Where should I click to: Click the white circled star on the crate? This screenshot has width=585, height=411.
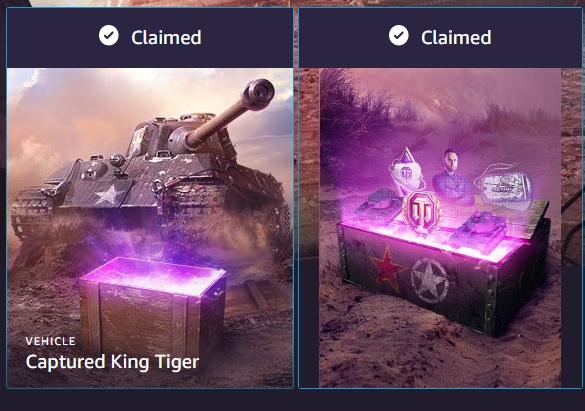click(430, 280)
